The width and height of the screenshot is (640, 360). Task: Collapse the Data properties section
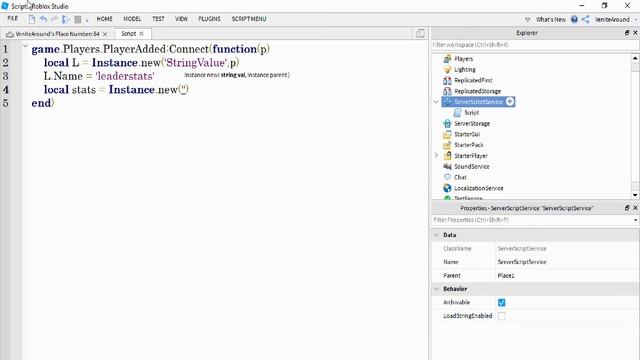coord(436,235)
